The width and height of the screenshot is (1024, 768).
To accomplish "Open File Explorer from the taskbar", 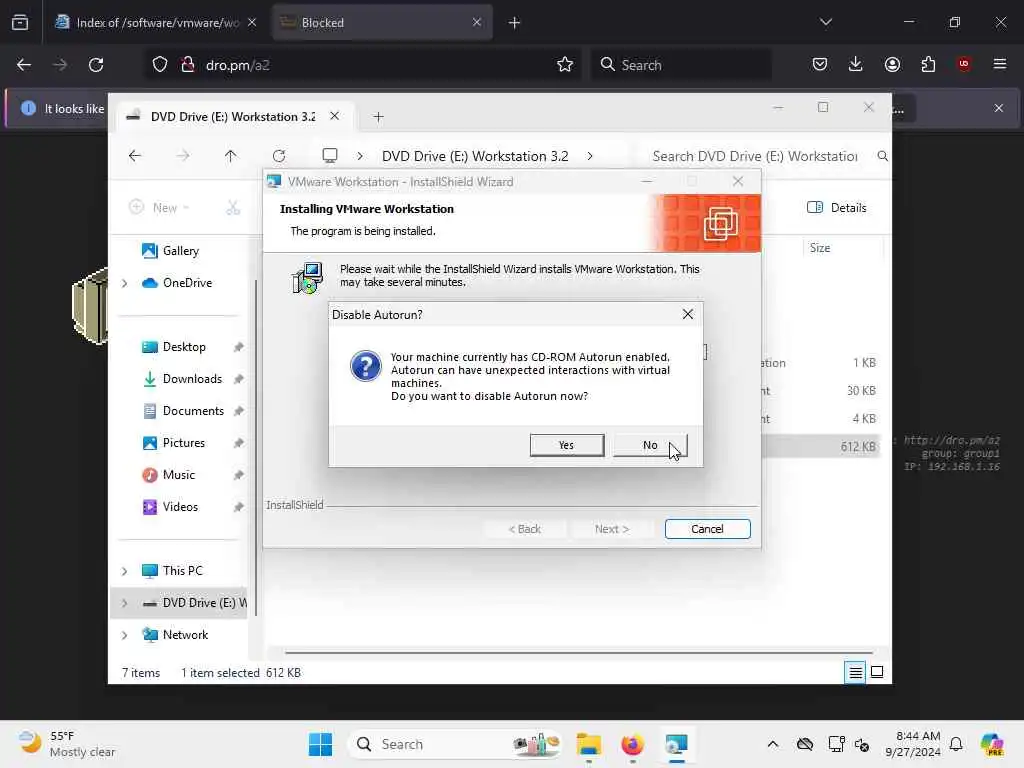I will click(x=588, y=744).
